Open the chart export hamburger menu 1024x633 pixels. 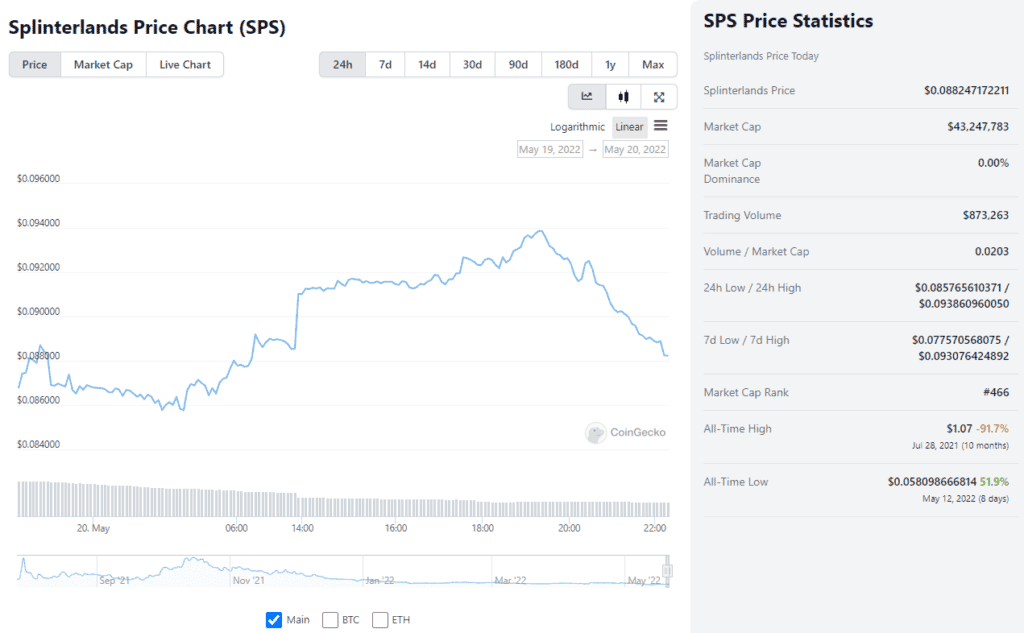click(660, 127)
